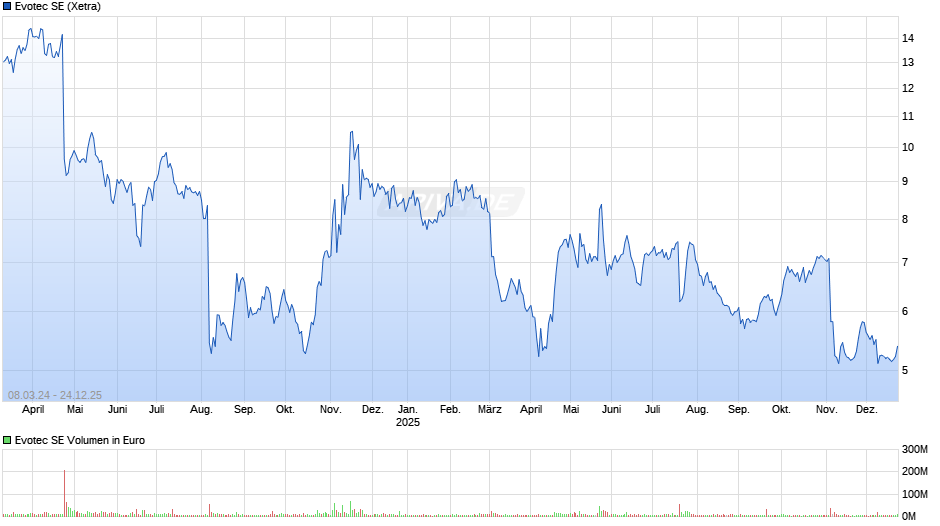This screenshot has height=526, width=940.
Task: Click the price axis label 11
Action: [x=908, y=116]
